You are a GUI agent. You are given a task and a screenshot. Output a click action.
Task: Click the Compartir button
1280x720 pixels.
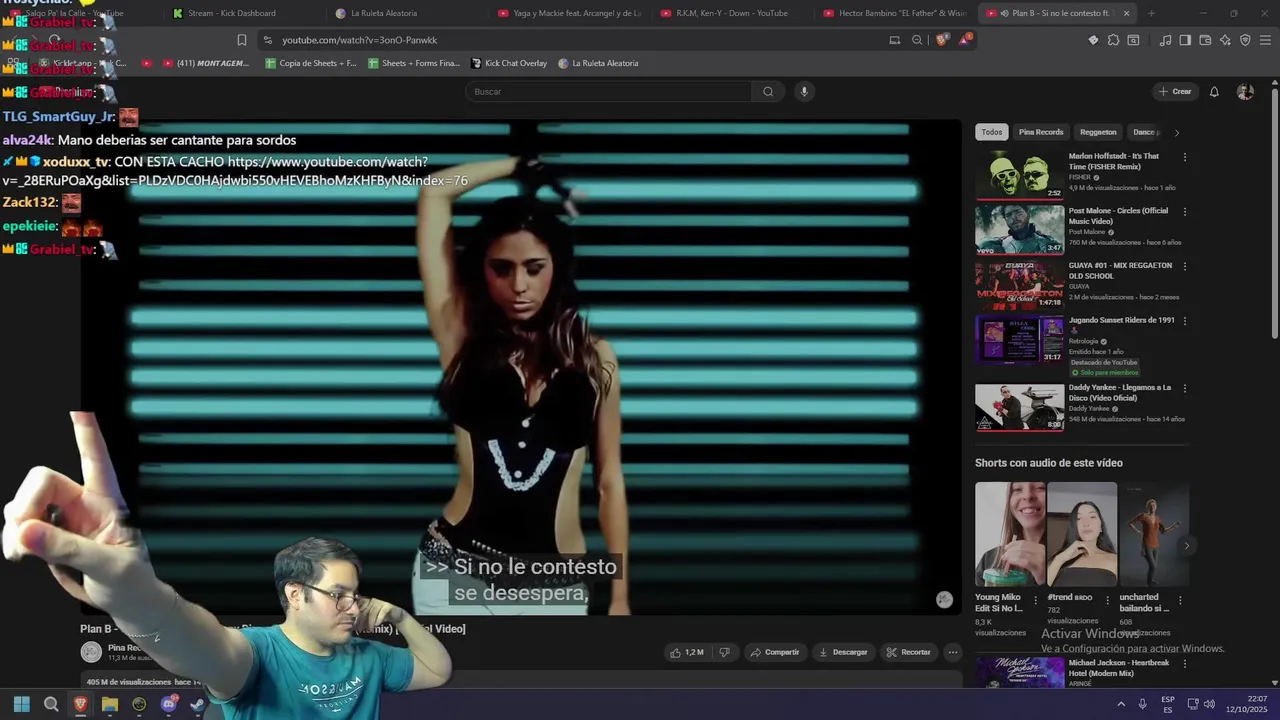click(775, 652)
